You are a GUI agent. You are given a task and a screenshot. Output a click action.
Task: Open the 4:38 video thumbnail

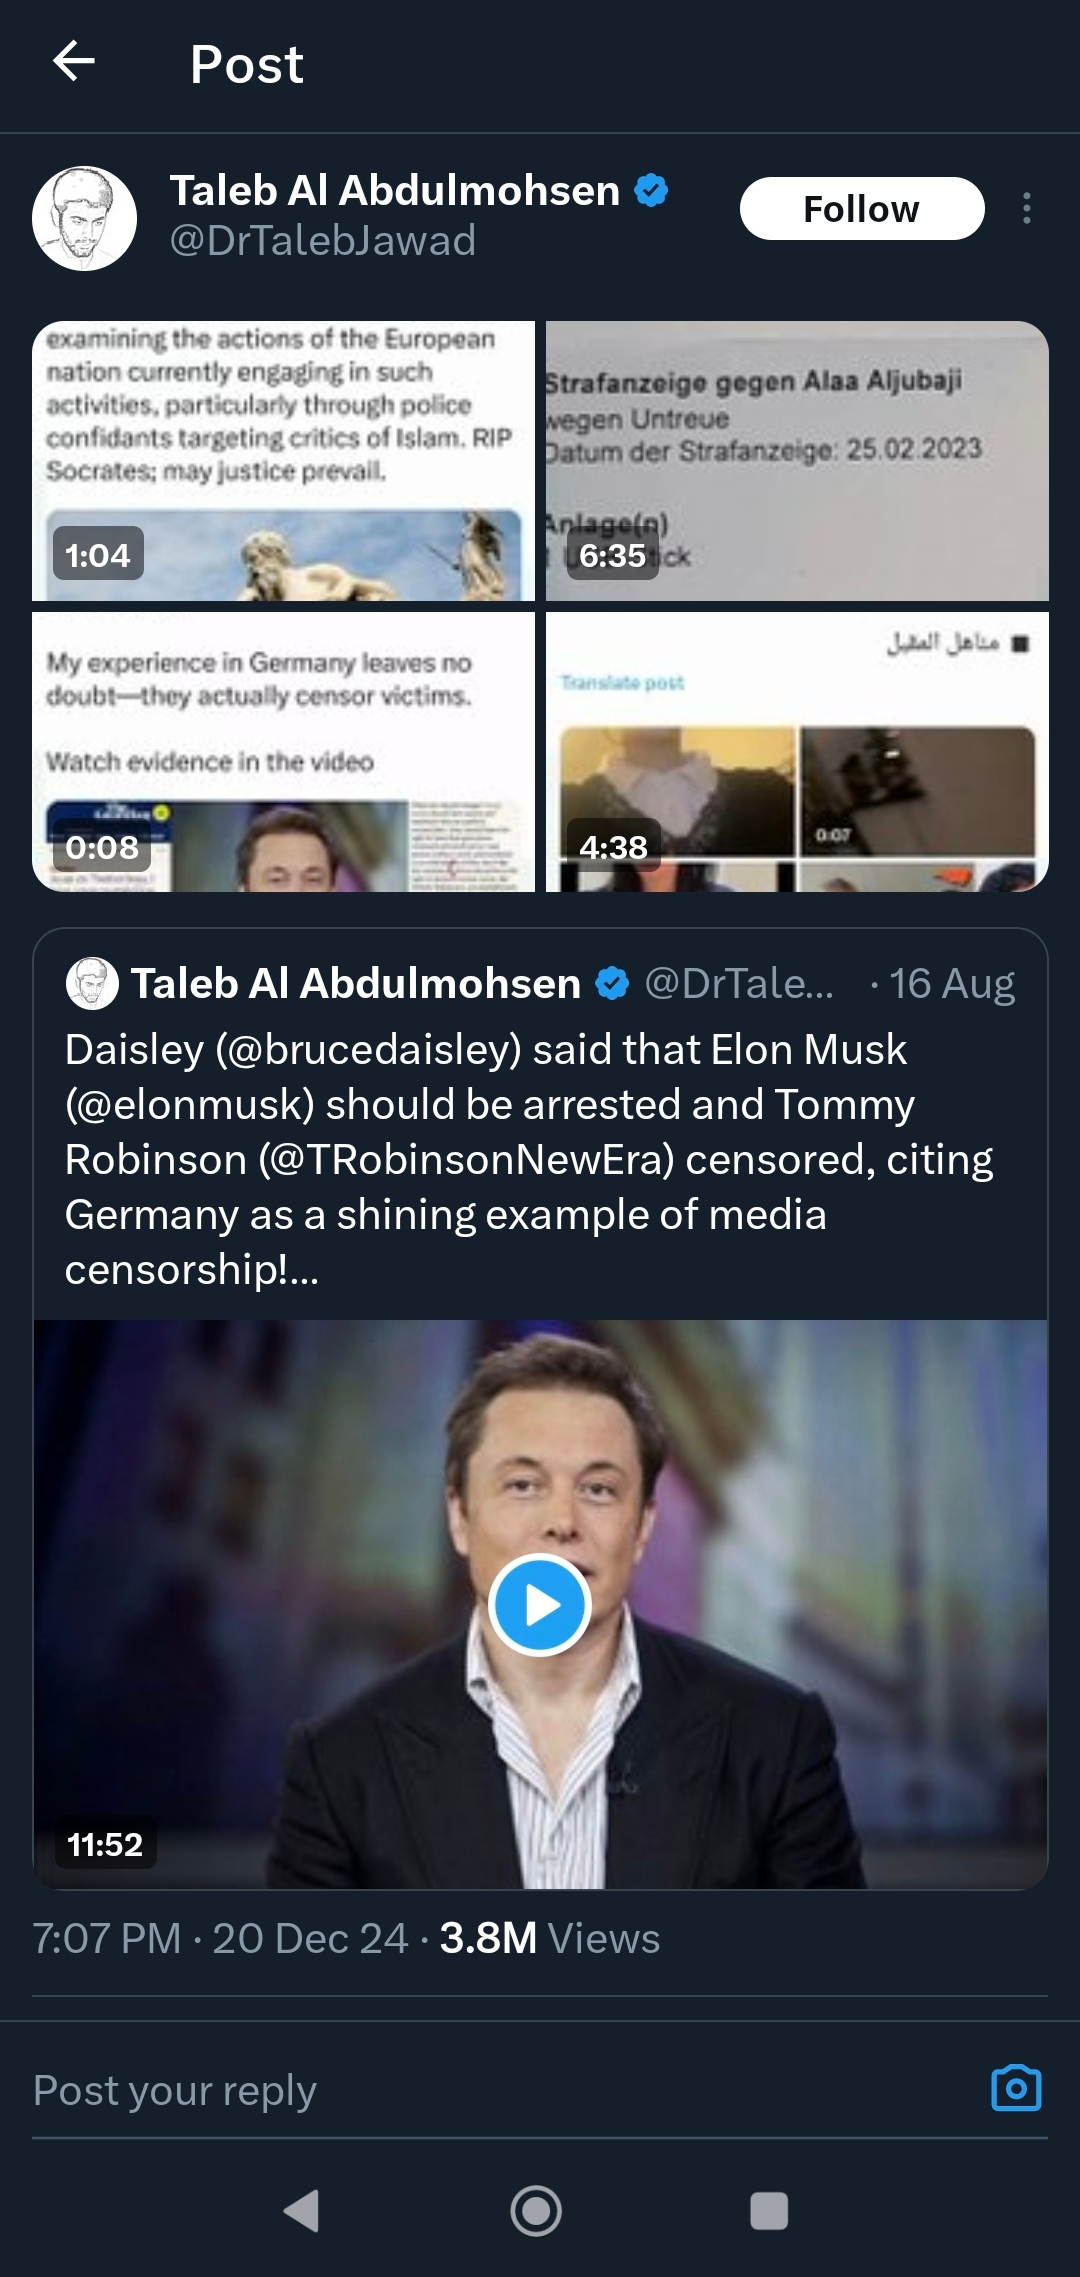click(x=797, y=752)
